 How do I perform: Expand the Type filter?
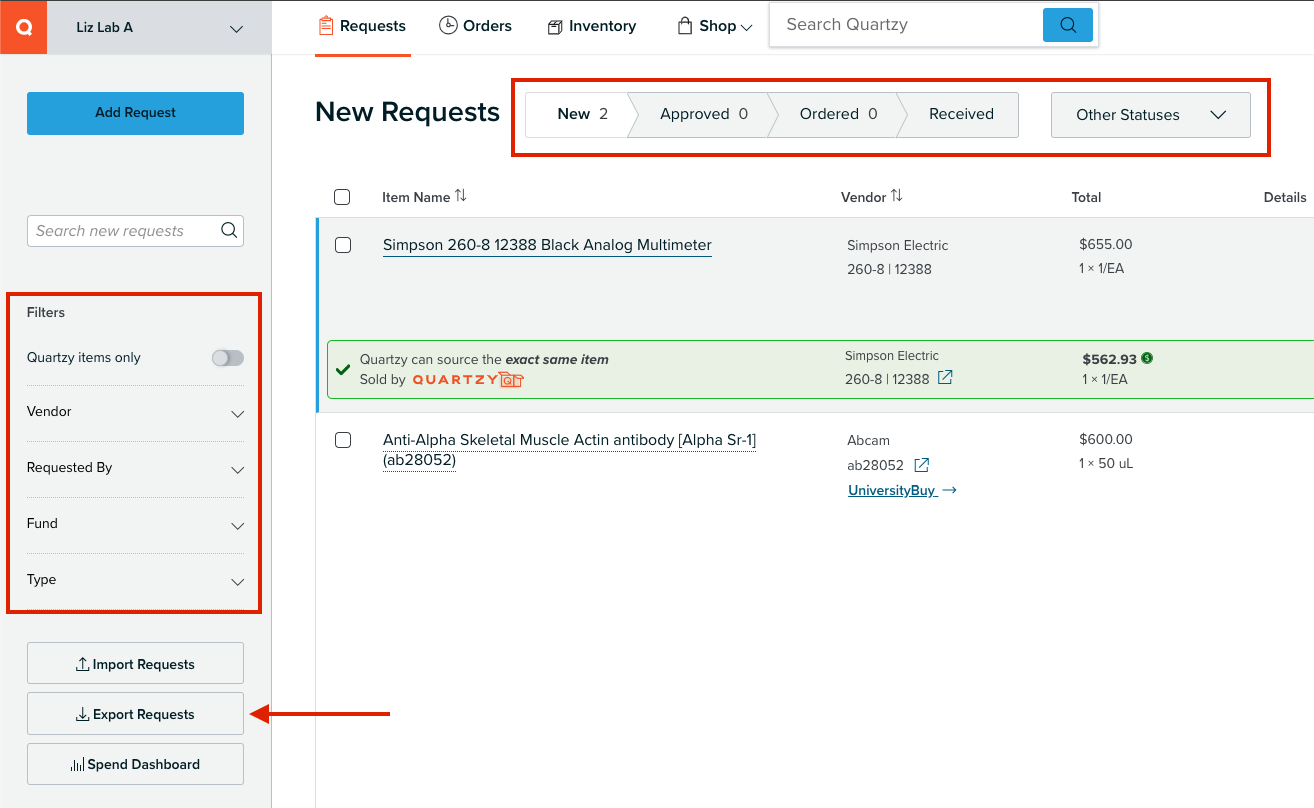(x=135, y=580)
